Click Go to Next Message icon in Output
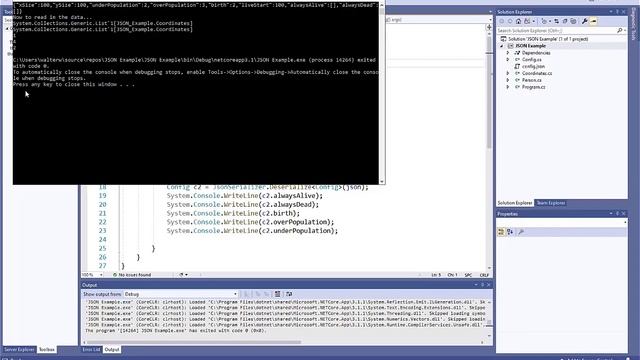Screen dimensions: 640x360 coord(266,294)
